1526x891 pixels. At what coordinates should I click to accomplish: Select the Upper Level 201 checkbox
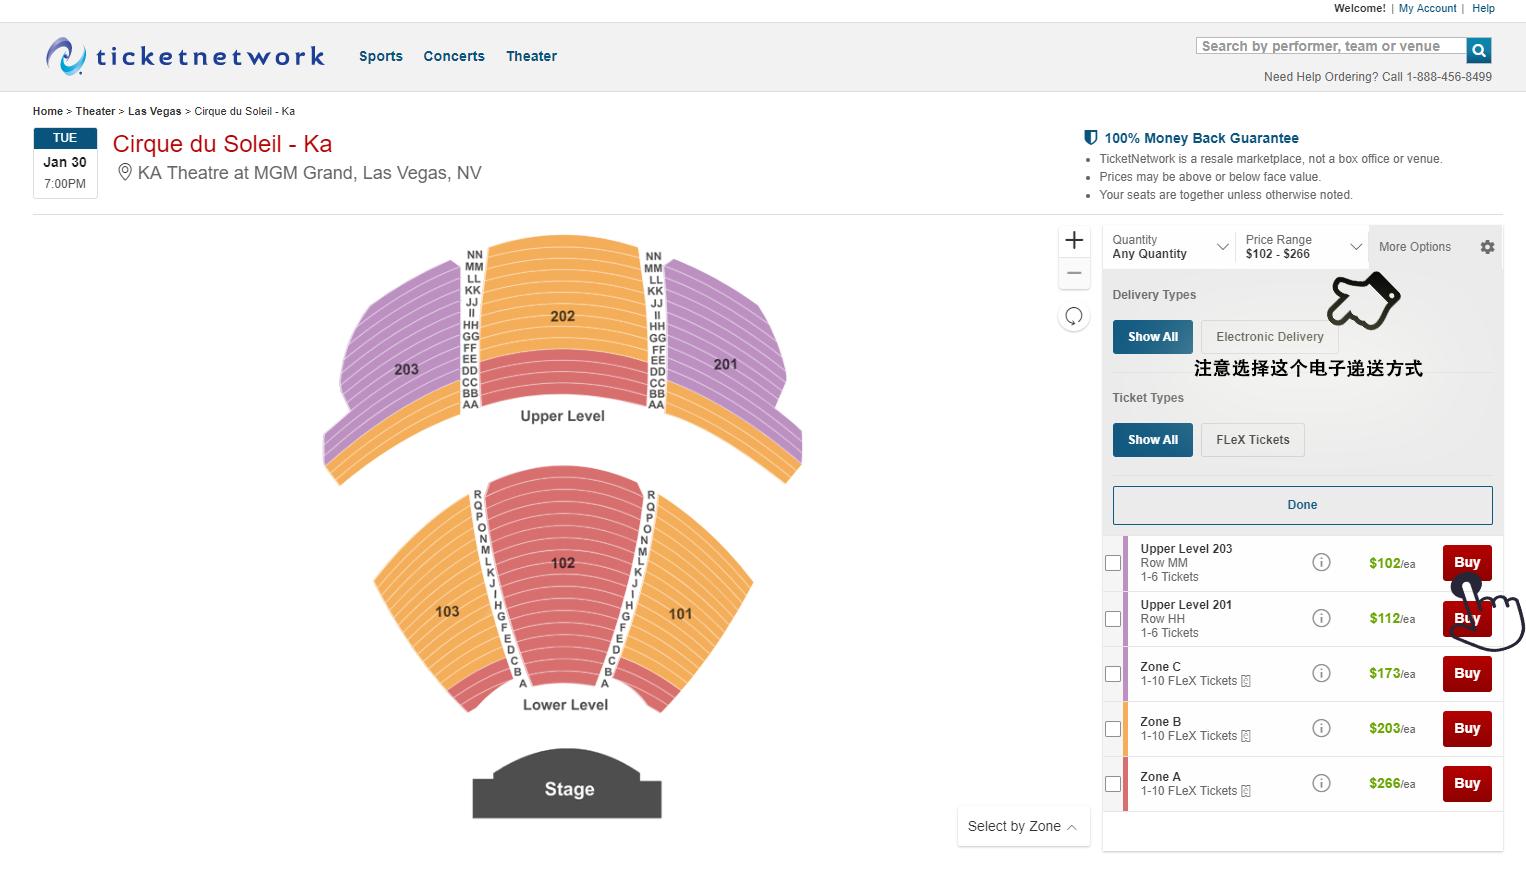click(x=1113, y=619)
